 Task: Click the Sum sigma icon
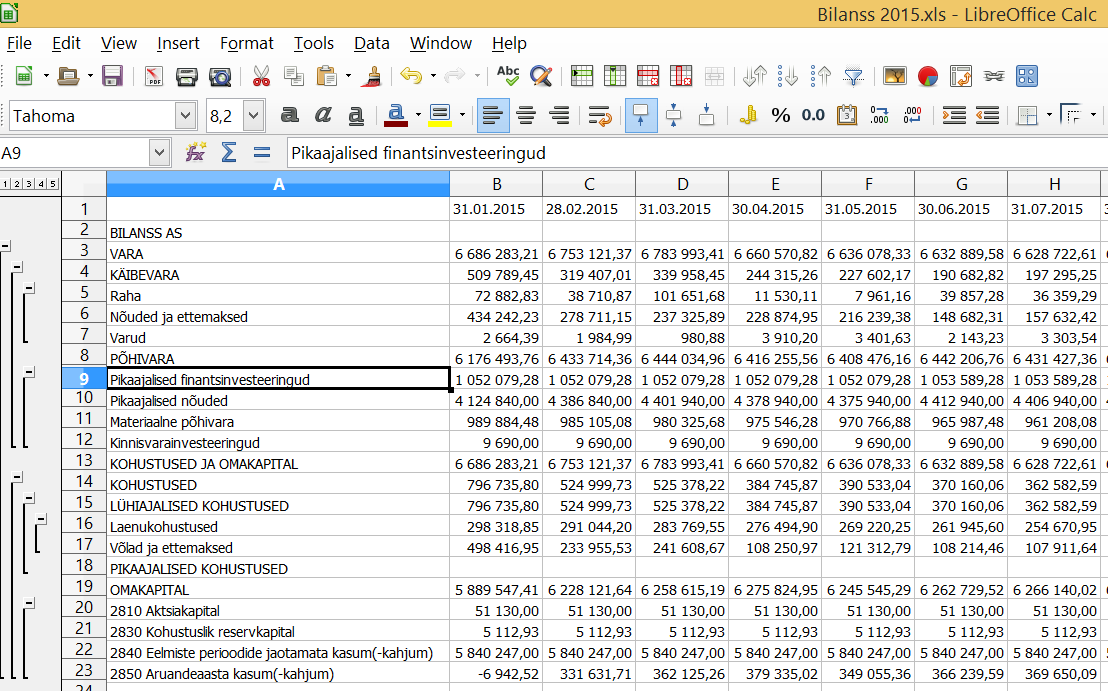[229, 153]
